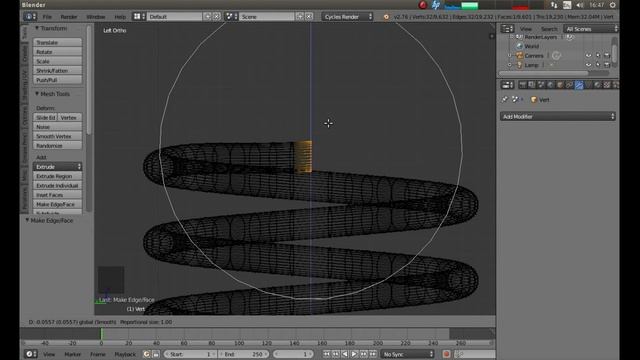Screen dimensions: 640x360
Task: Click the Scale button
Action: (x=57, y=61)
